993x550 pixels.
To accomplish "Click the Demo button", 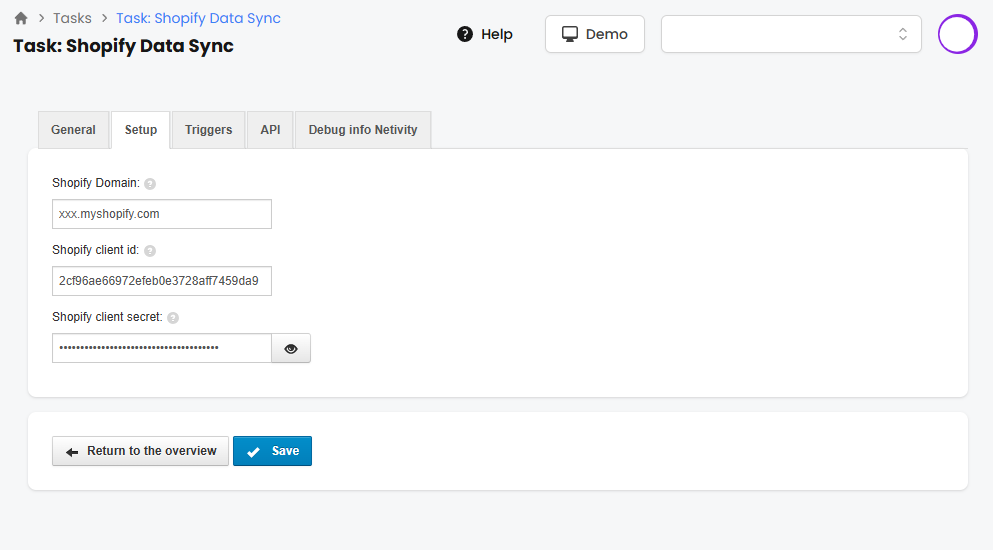I will pyautogui.click(x=595, y=34).
